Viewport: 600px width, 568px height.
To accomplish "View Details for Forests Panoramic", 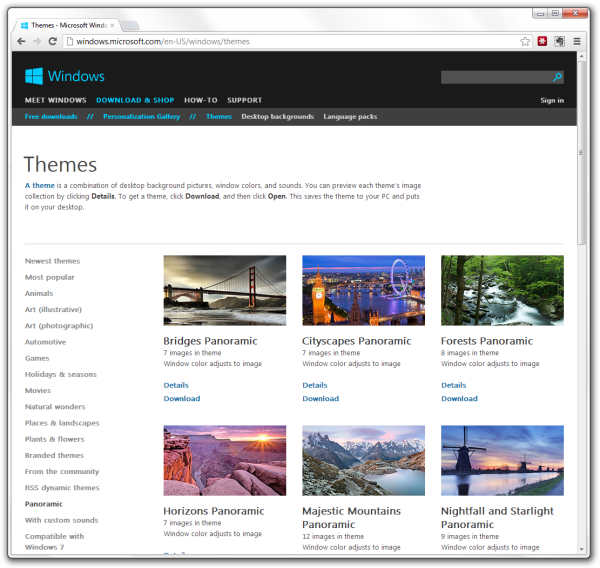I will (x=453, y=385).
